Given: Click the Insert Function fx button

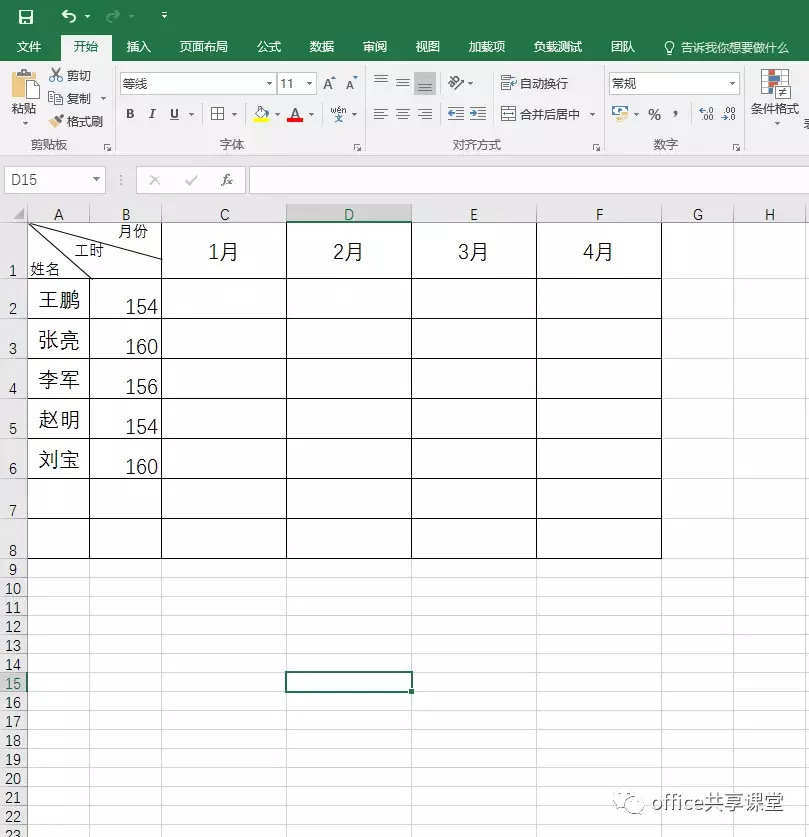Looking at the screenshot, I should coord(227,180).
